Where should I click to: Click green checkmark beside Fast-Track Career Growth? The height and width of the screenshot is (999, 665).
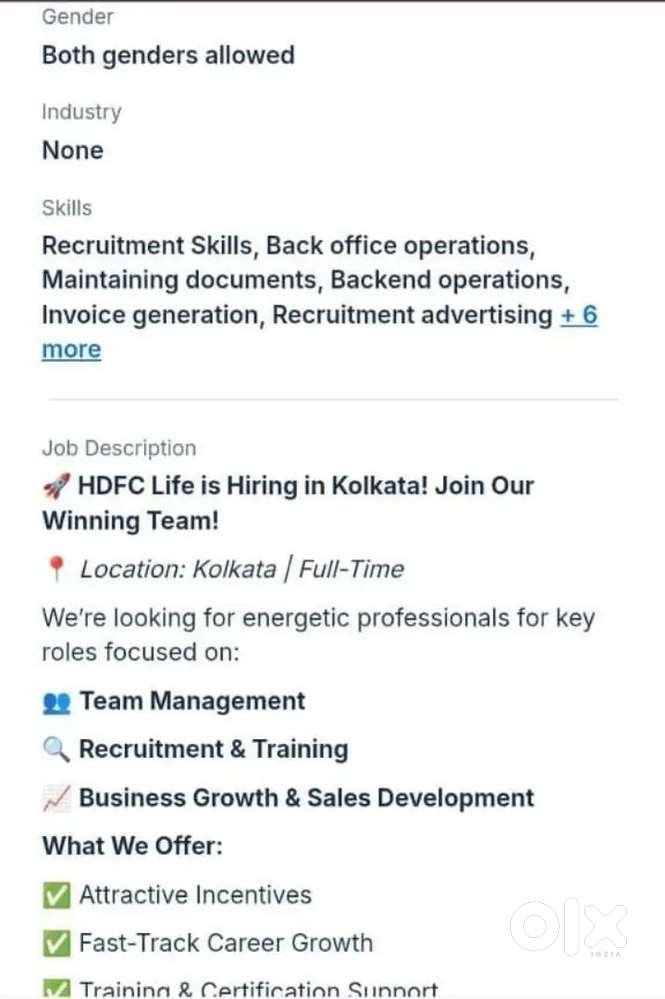point(56,943)
